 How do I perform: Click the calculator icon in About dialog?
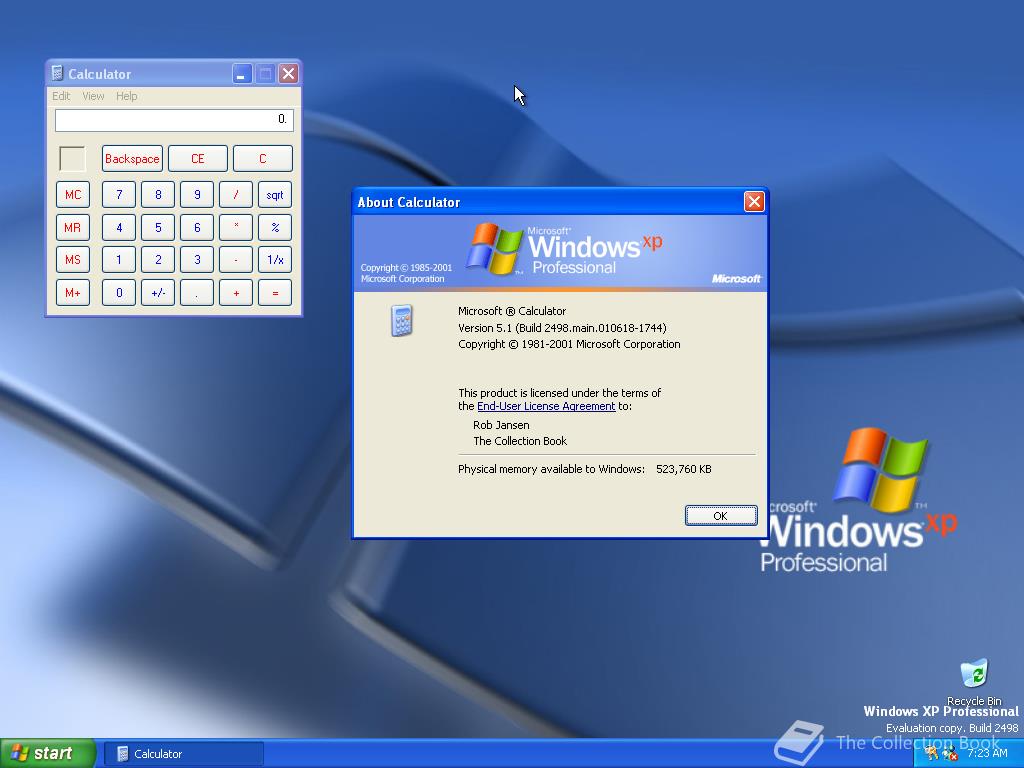pos(402,320)
